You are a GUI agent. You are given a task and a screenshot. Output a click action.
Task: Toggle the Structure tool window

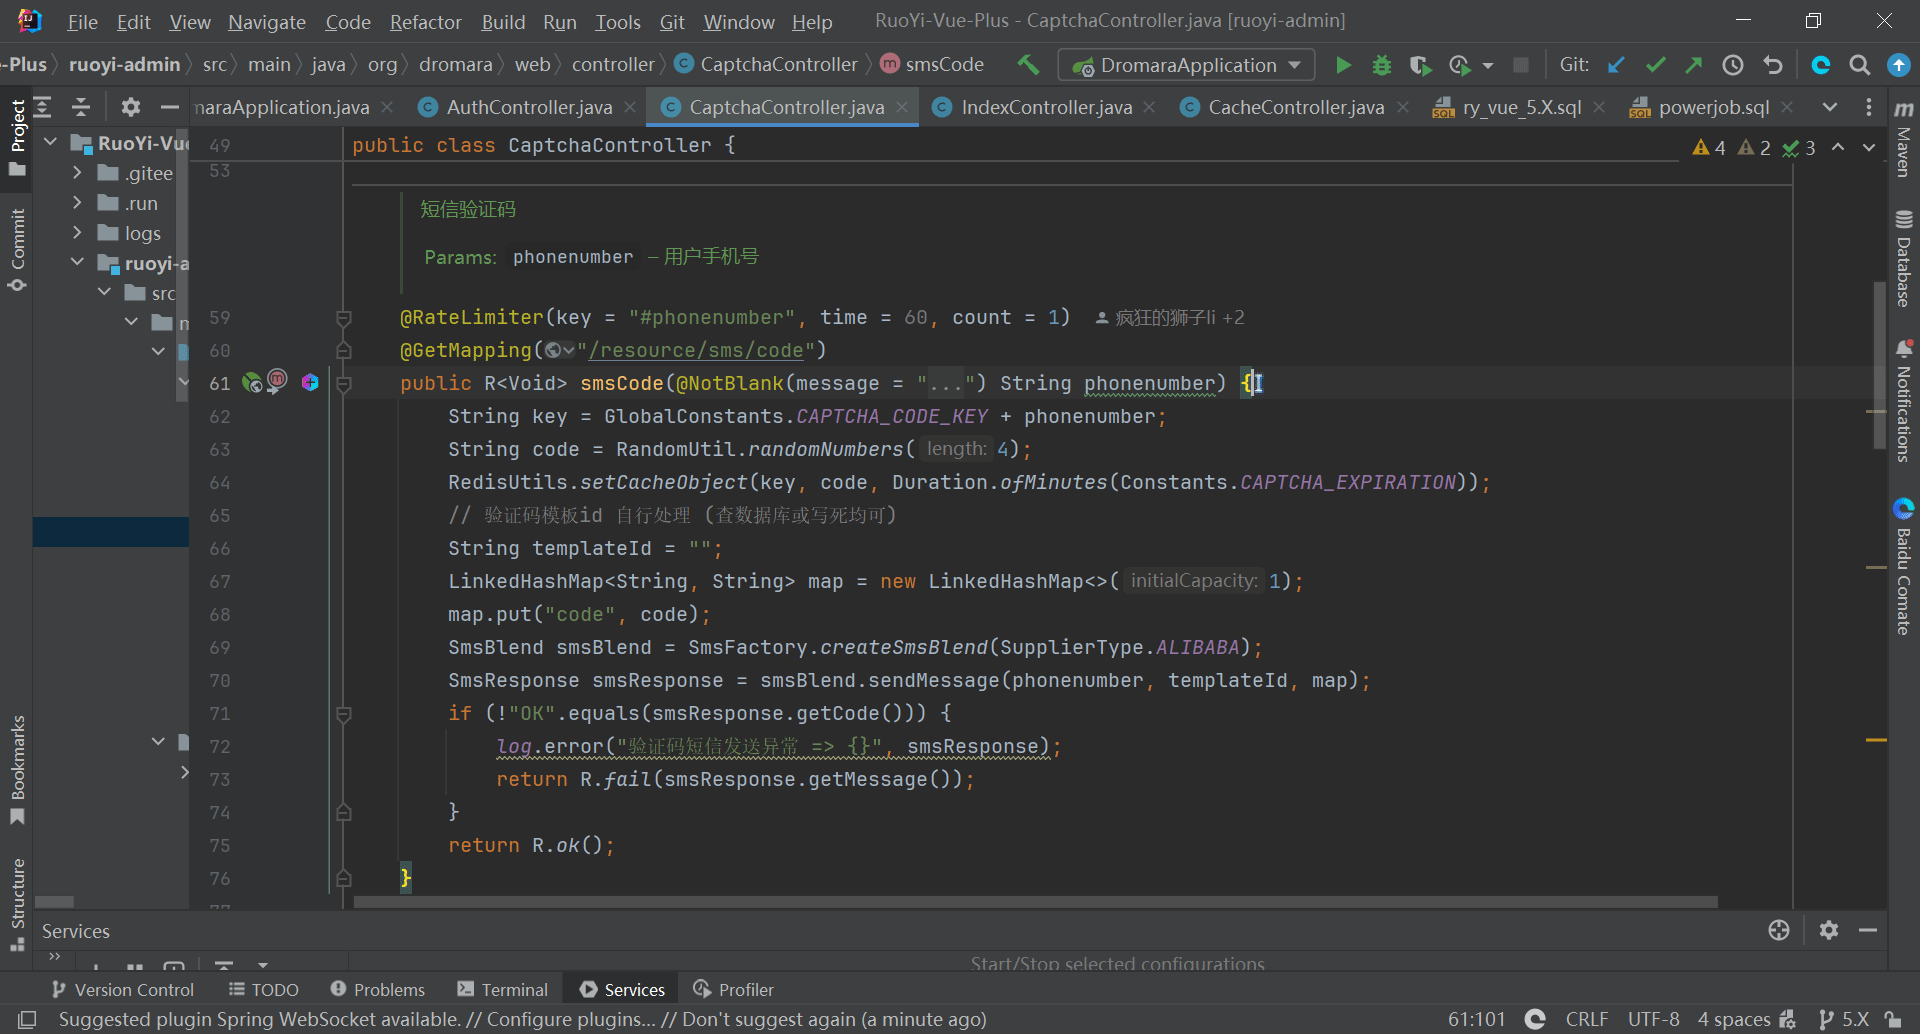point(17,905)
